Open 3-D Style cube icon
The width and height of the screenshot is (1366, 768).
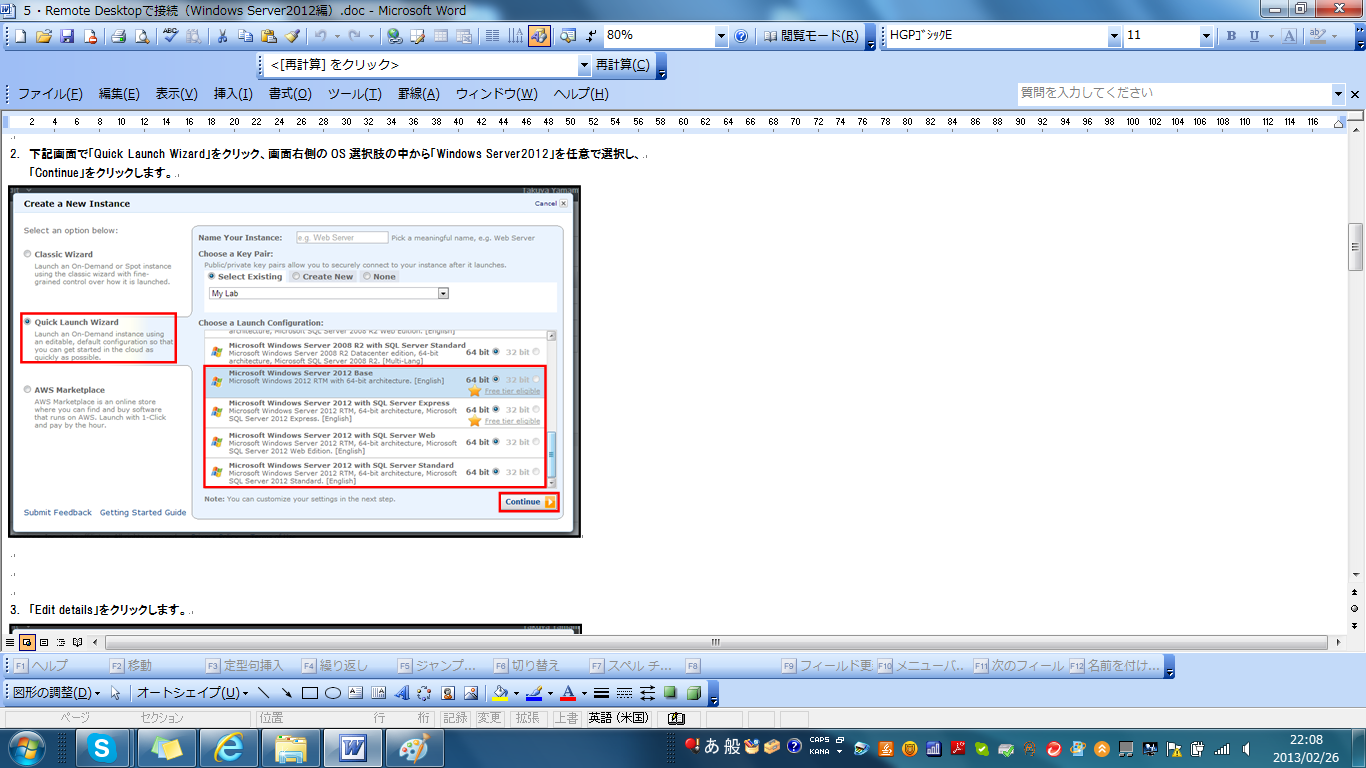point(694,692)
